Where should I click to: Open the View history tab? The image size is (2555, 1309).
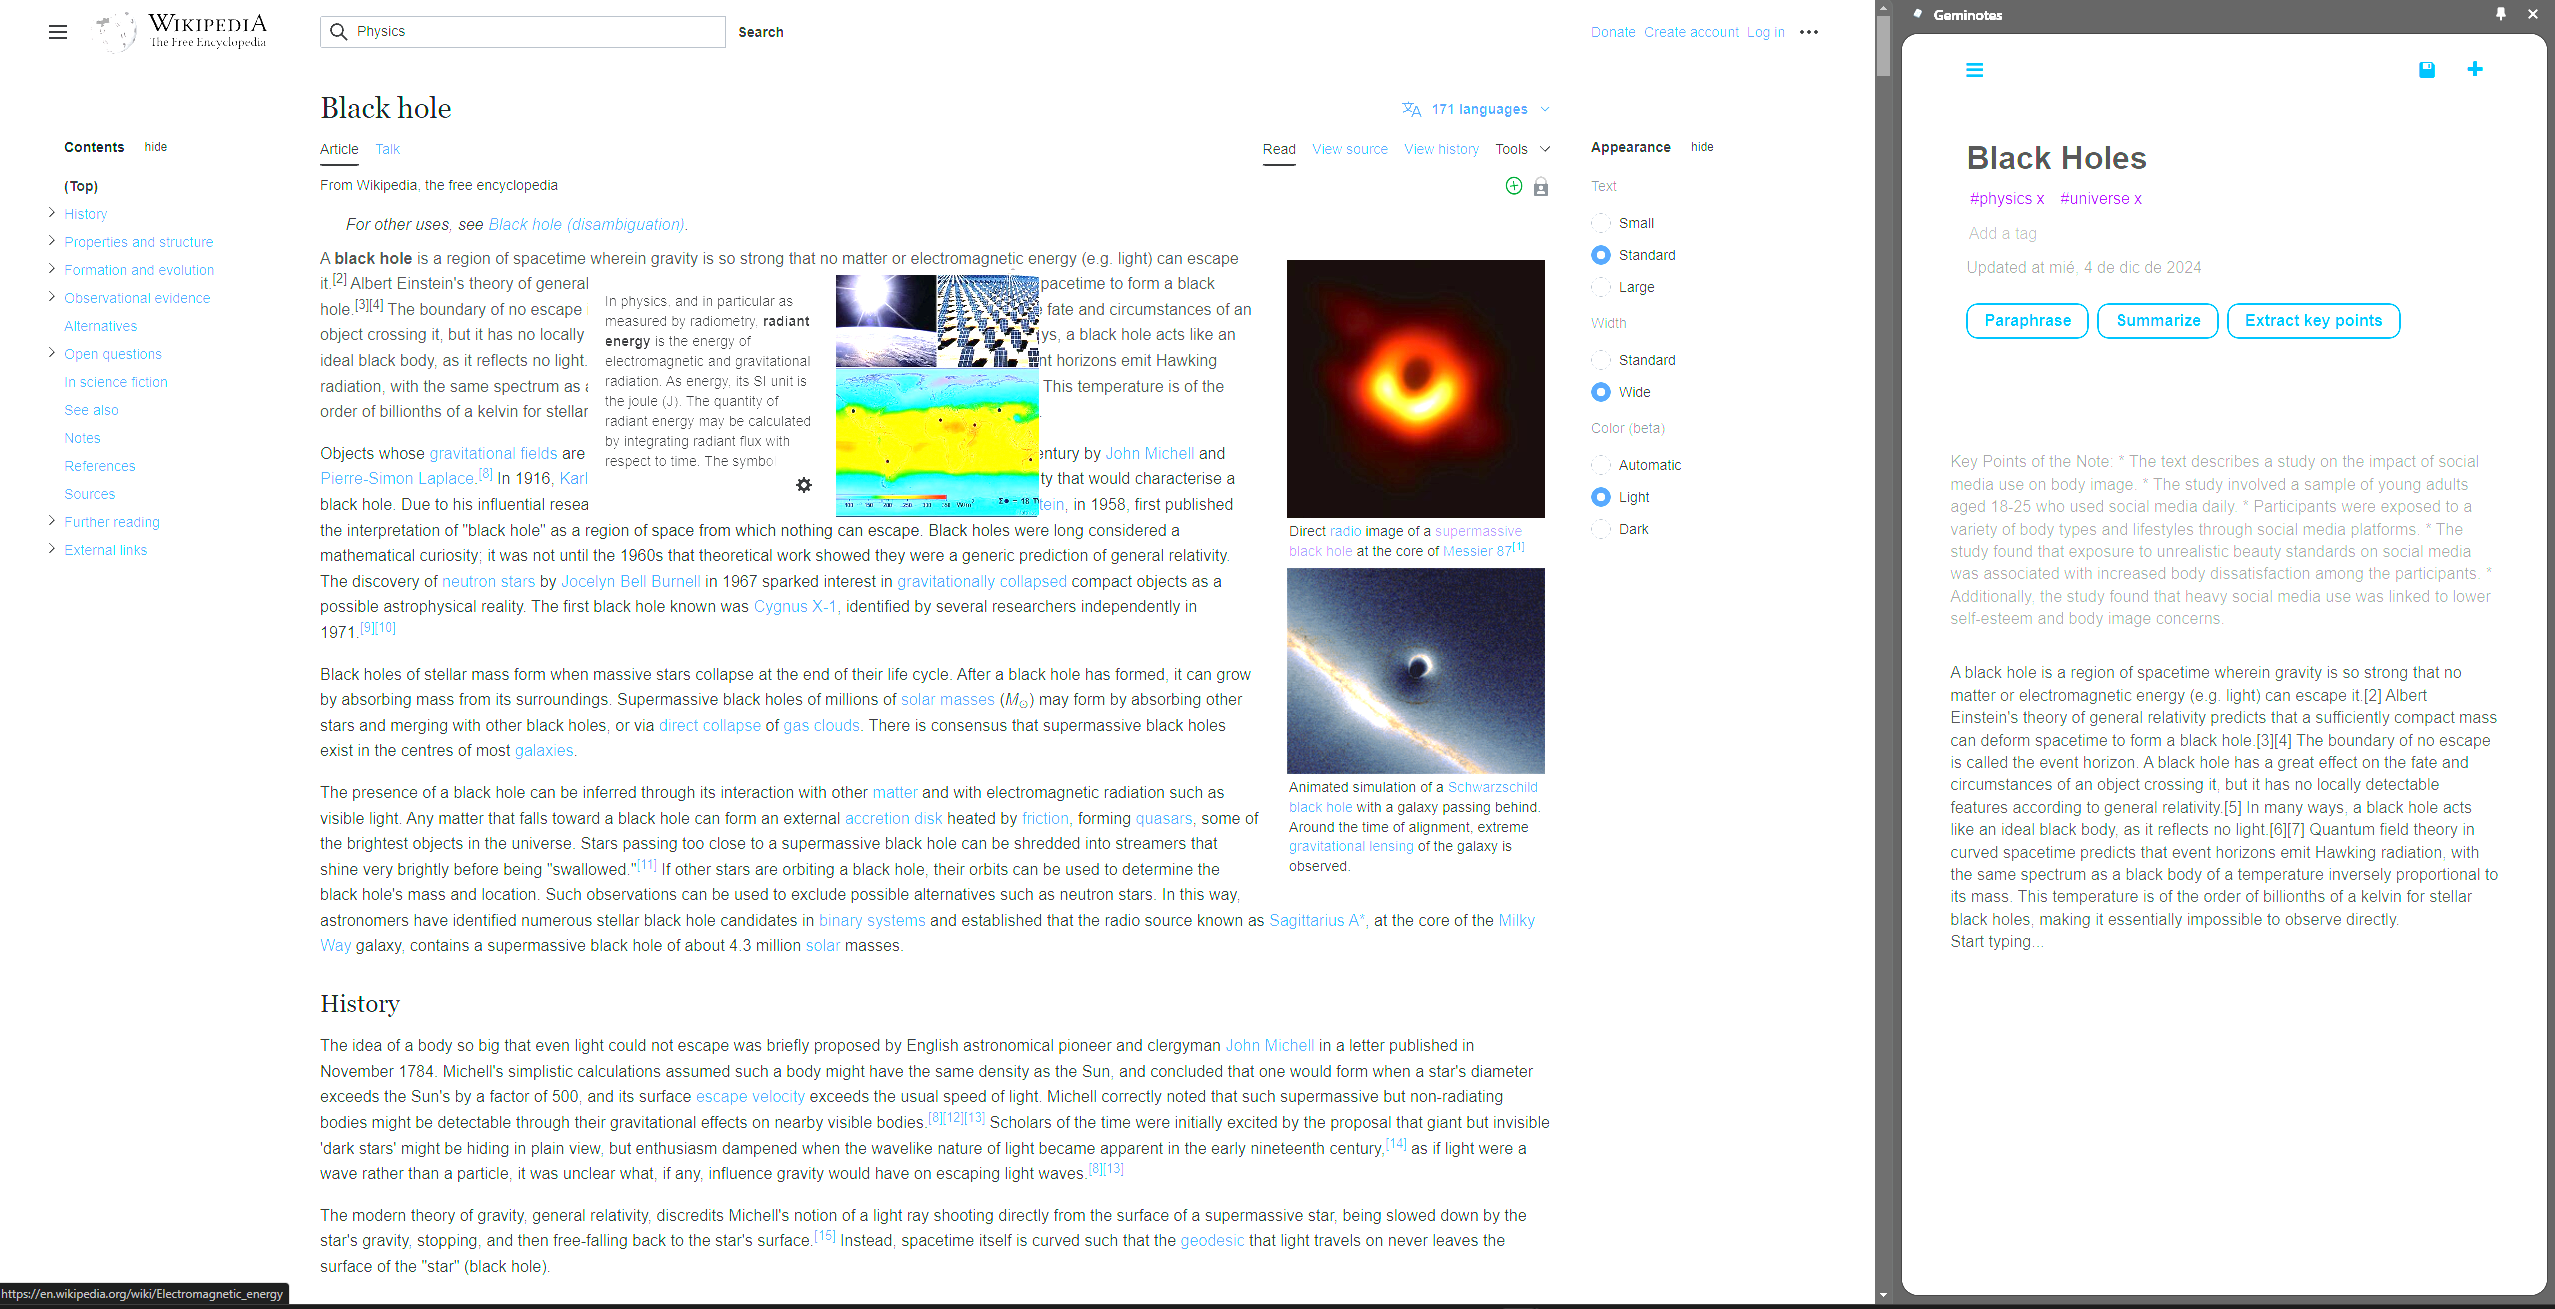click(x=1441, y=149)
